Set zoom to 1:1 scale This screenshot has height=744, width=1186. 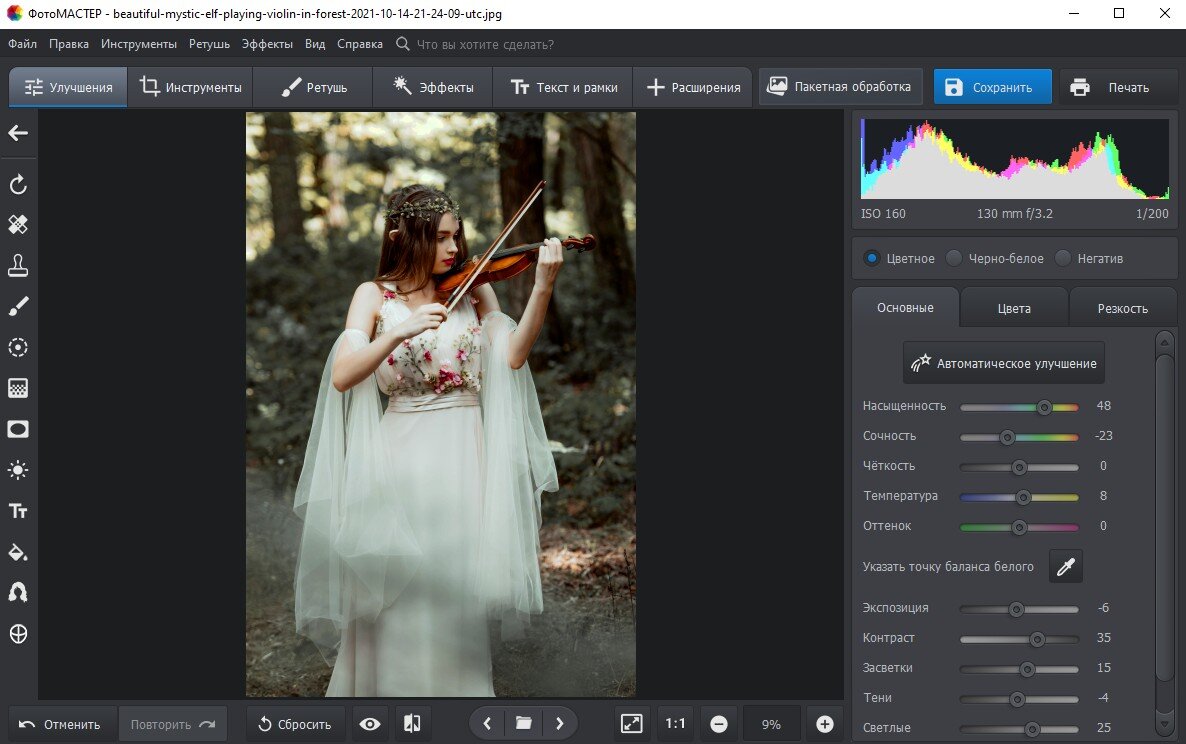[675, 724]
